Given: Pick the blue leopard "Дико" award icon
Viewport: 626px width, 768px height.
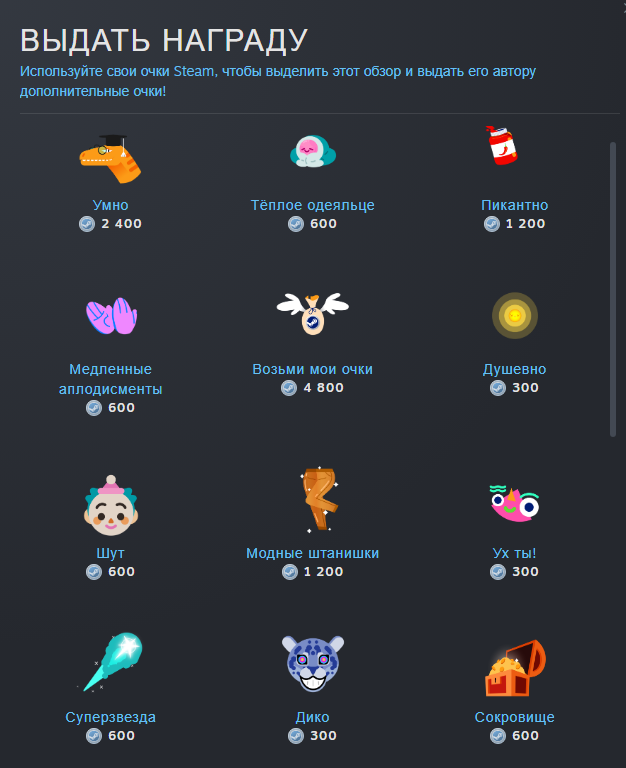Looking at the screenshot, I should point(313,664).
